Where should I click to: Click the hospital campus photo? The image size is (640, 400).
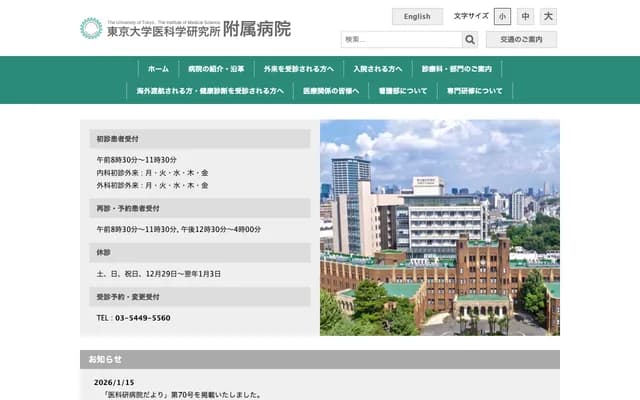click(x=440, y=228)
